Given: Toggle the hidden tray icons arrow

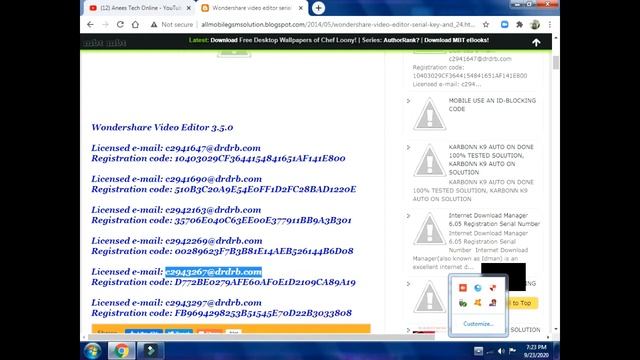Looking at the screenshot, I should 478,351.
